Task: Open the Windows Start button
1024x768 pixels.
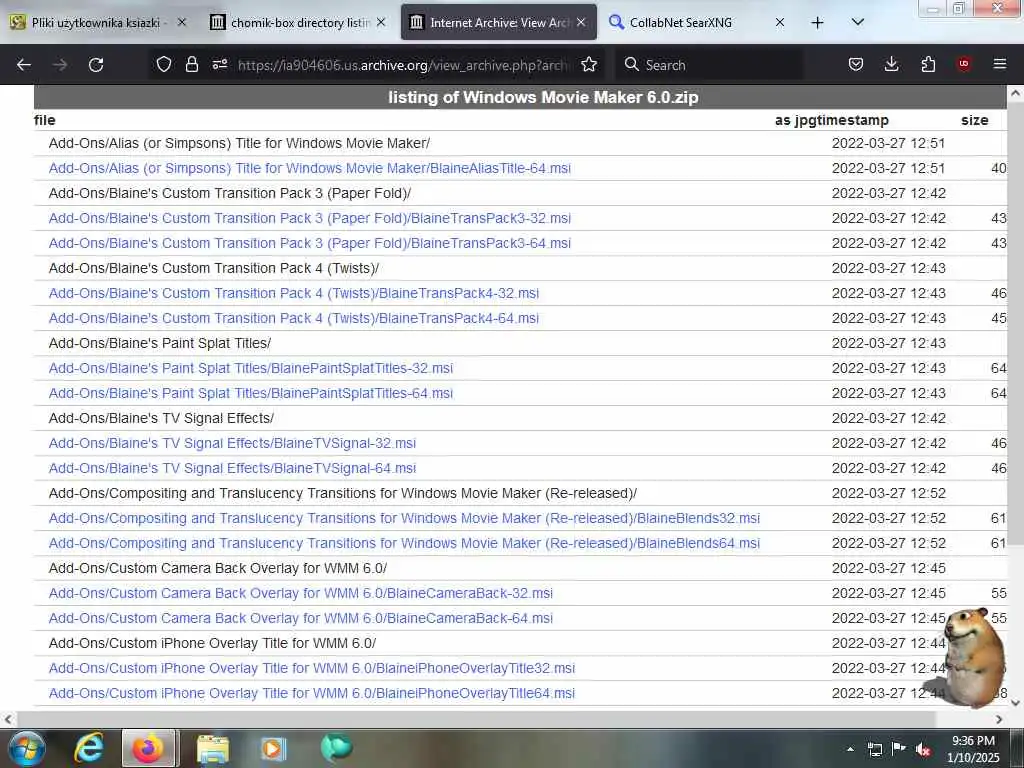Action: coord(26,748)
